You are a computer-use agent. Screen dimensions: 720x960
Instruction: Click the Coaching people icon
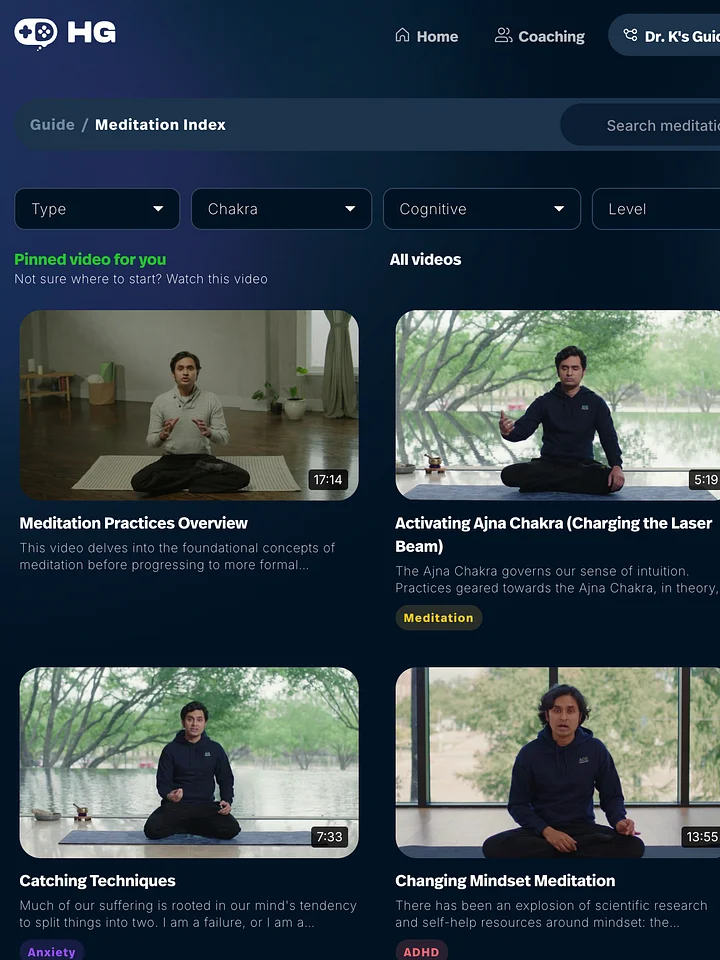[x=503, y=36]
